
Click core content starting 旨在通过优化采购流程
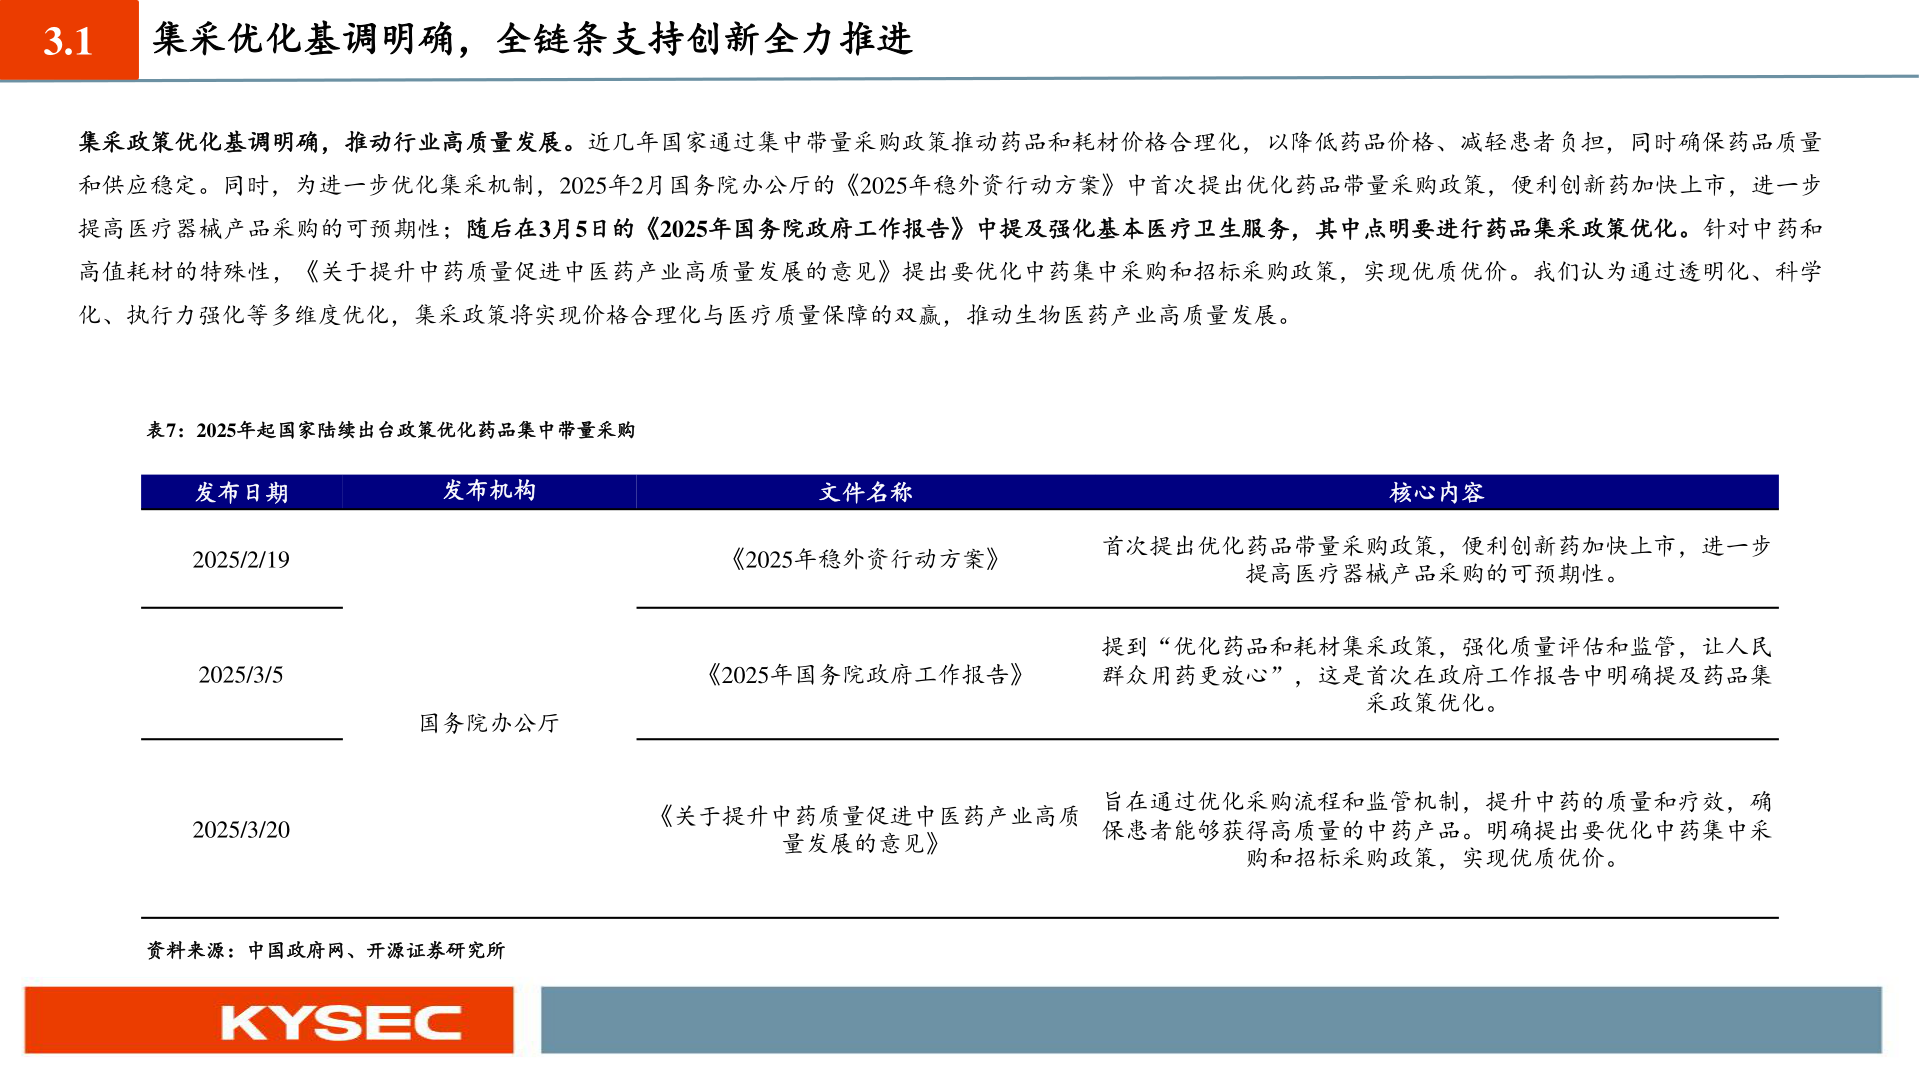click(x=1437, y=830)
